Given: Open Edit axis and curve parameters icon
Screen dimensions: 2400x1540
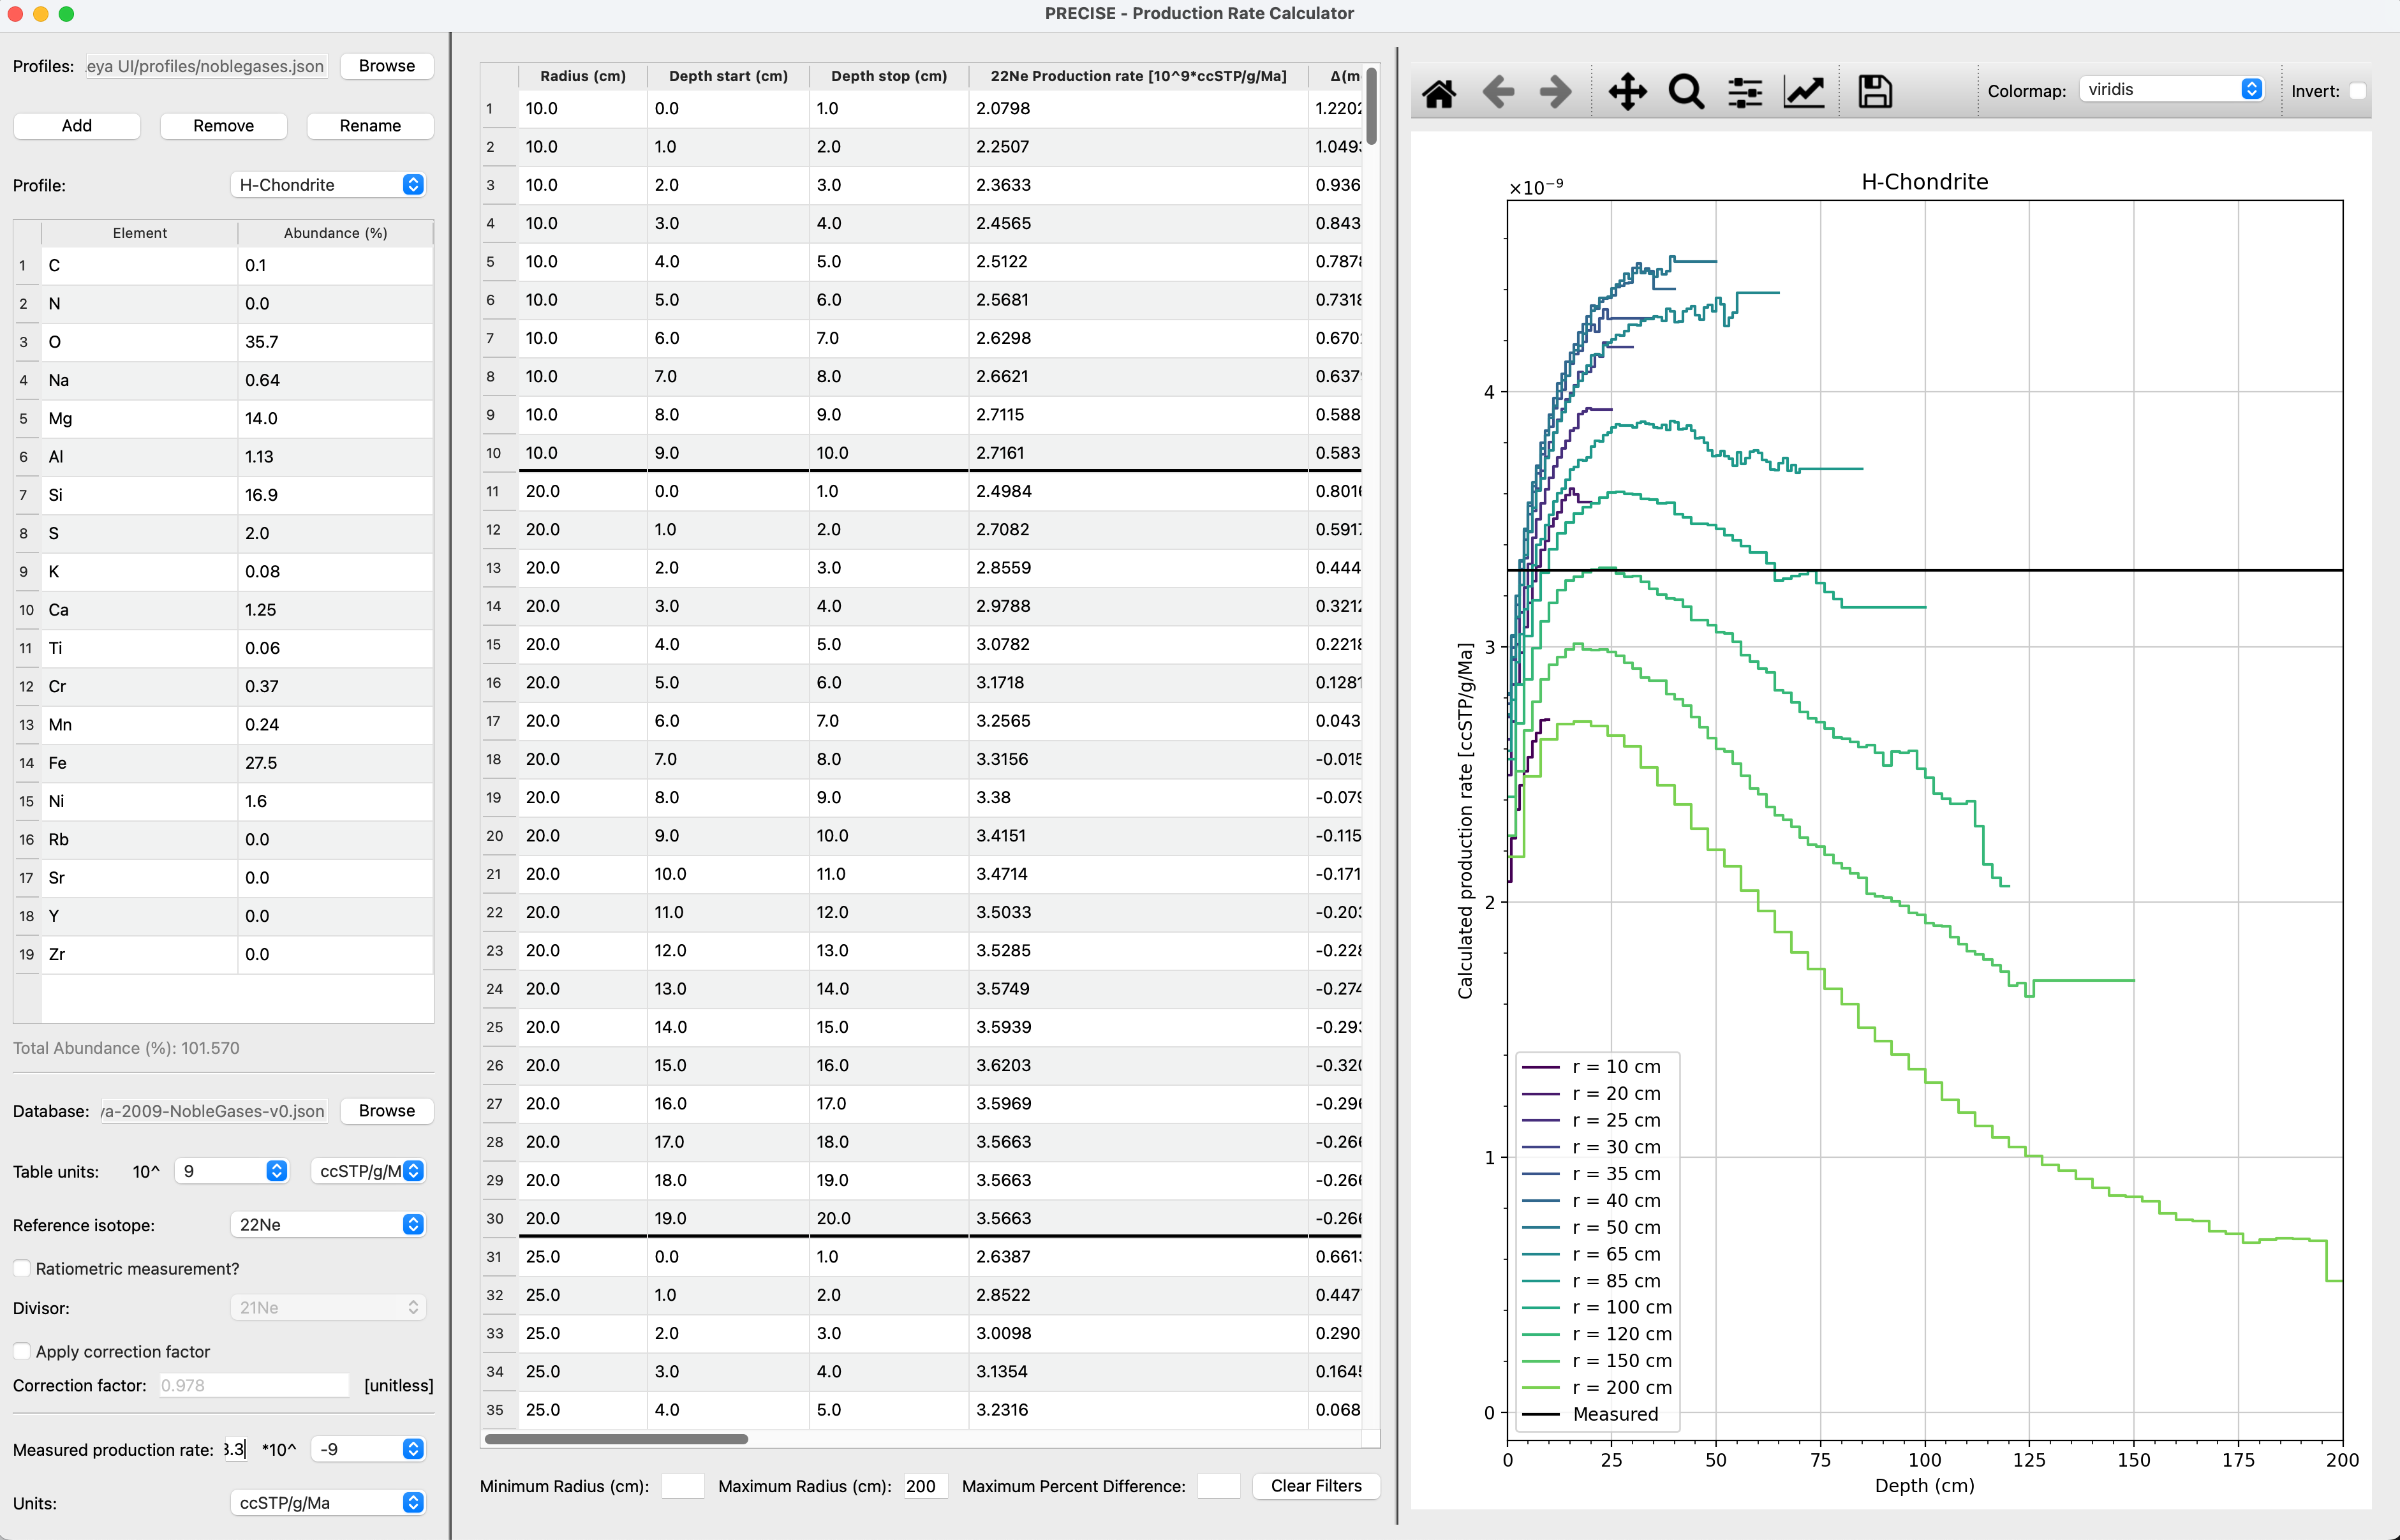Looking at the screenshot, I should pyautogui.click(x=1804, y=92).
